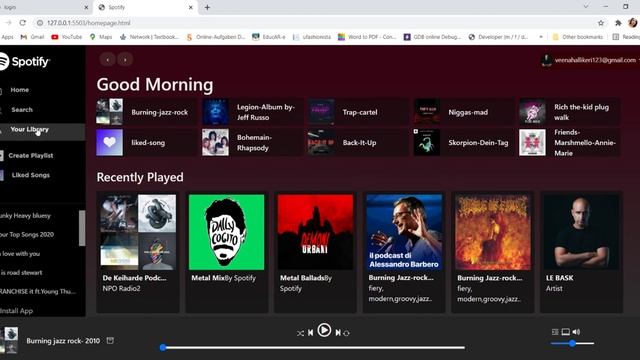Open the Metal Ballads card
The height and width of the screenshot is (360, 640).
pyautogui.click(x=315, y=252)
